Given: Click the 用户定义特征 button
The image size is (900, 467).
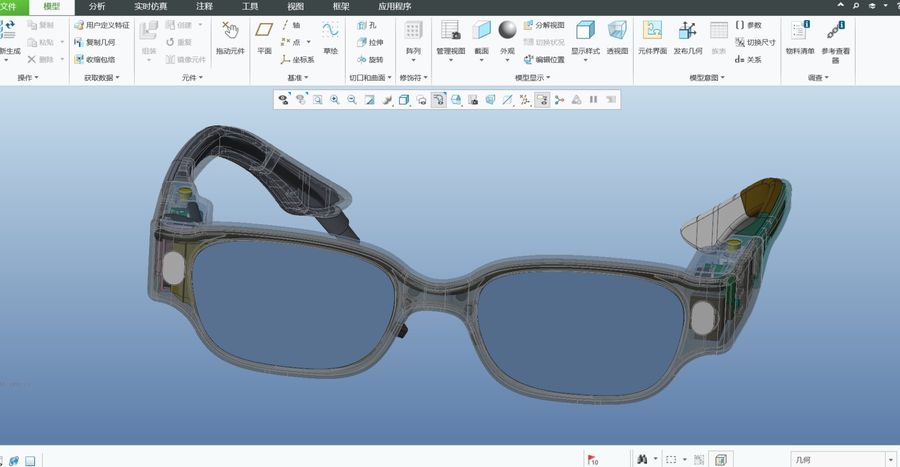Looking at the screenshot, I should [x=102, y=25].
